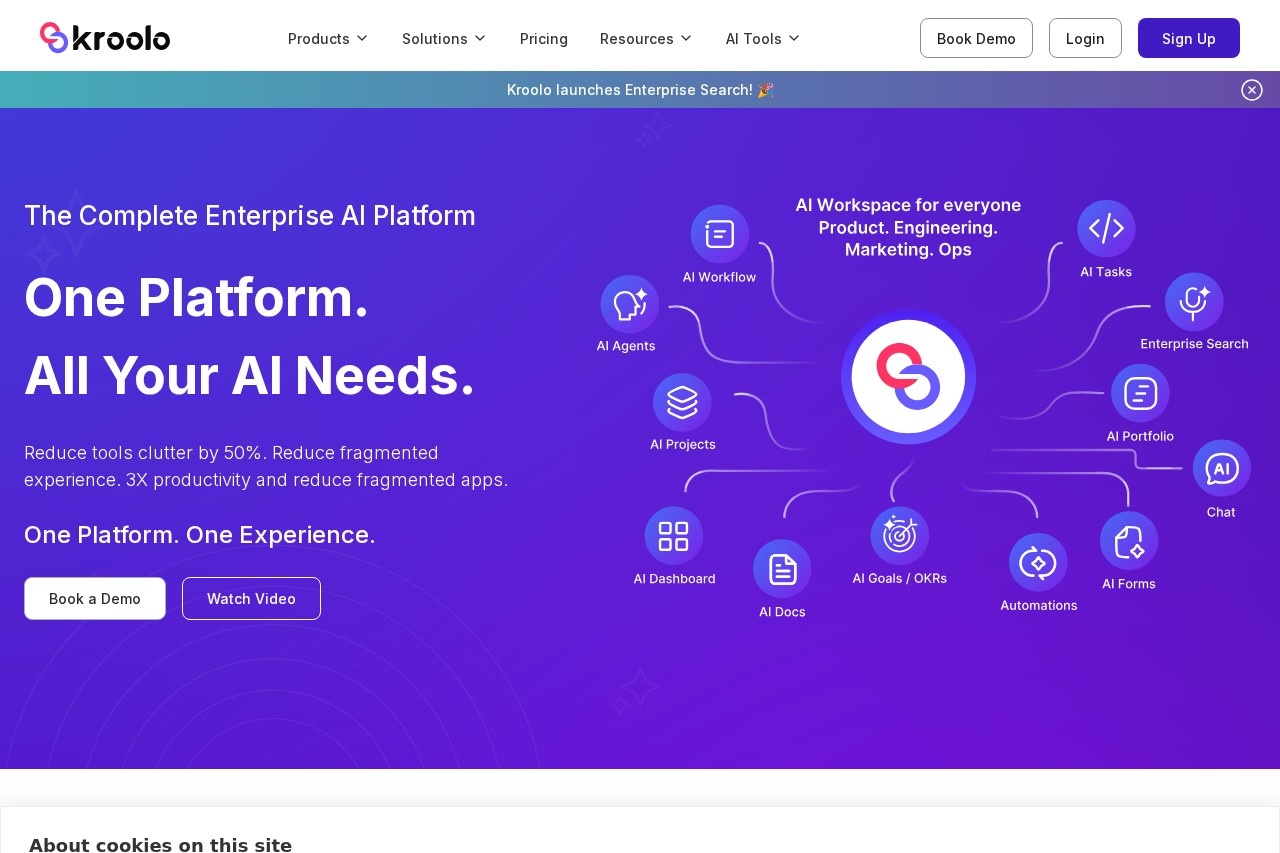
Task: Select the AI Agents icon
Action: click(x=629, y=304)
